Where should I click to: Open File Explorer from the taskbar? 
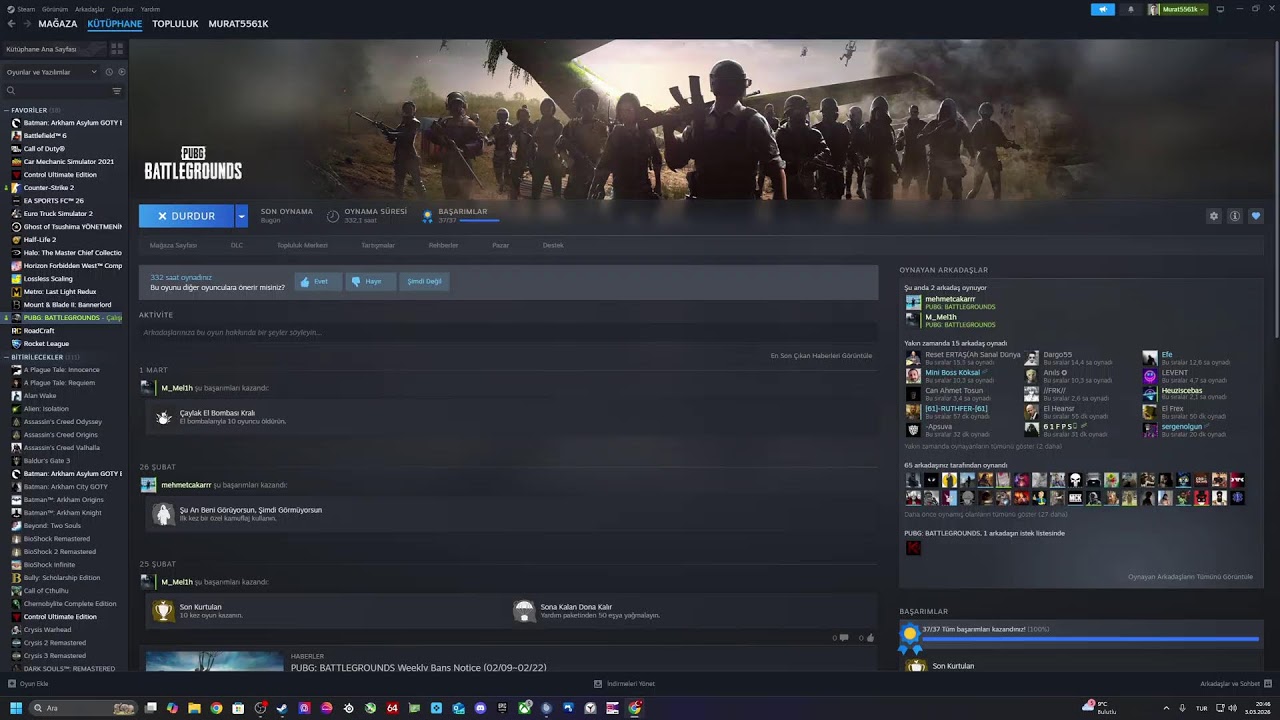pyautogui.click(x=194, y=708)
